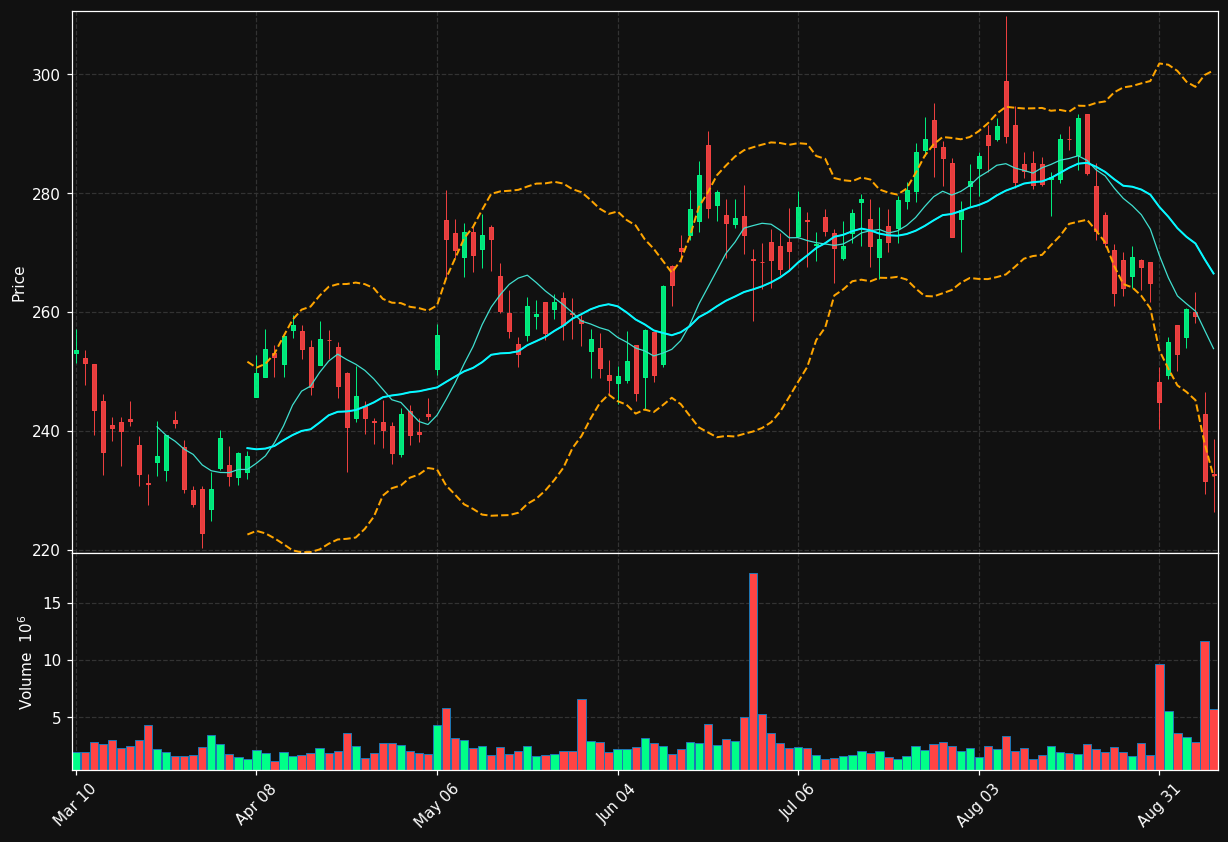Click the tallest red volume bar near 17 million

[753, 671]
